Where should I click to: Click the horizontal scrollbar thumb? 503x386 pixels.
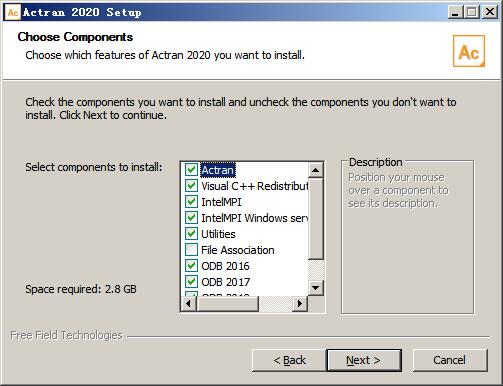(x=227, y=304)
